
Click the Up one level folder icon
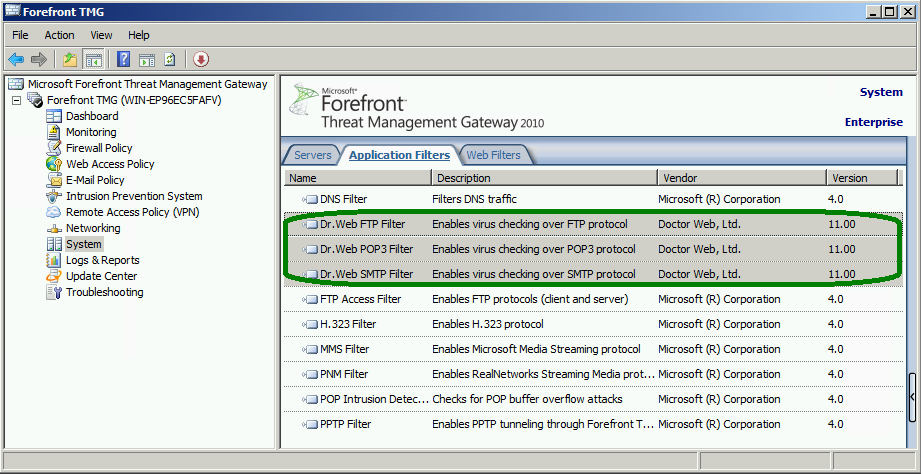[x=70, y=59]
